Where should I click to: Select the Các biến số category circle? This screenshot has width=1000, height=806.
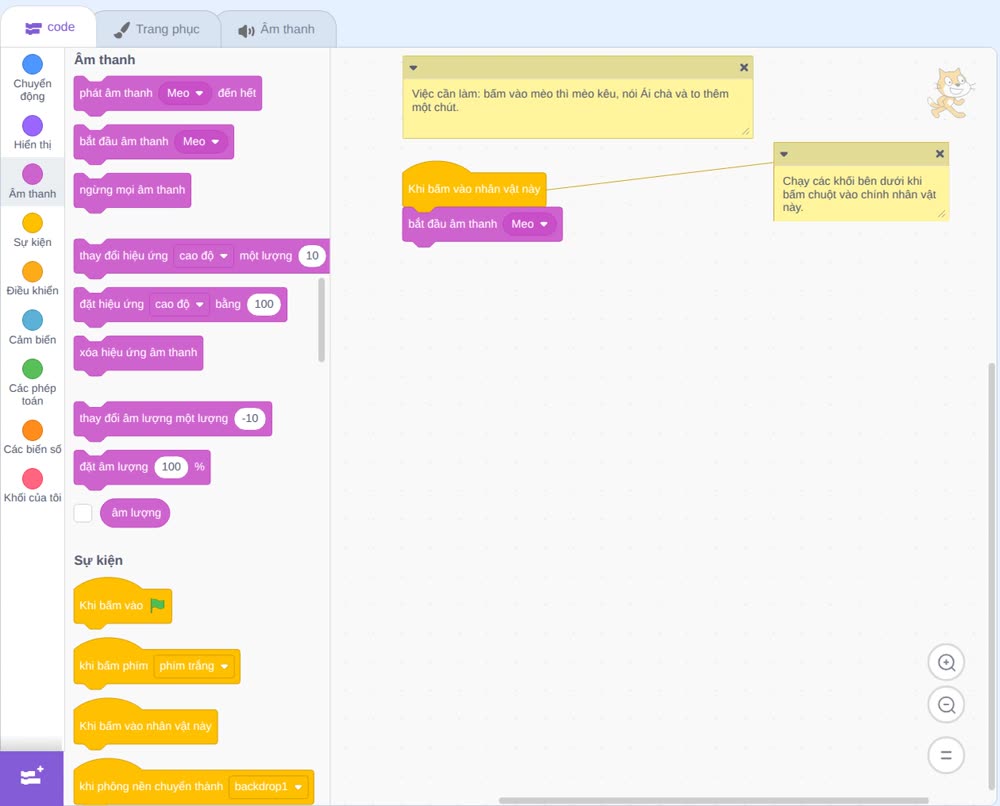tap(33, 430)
